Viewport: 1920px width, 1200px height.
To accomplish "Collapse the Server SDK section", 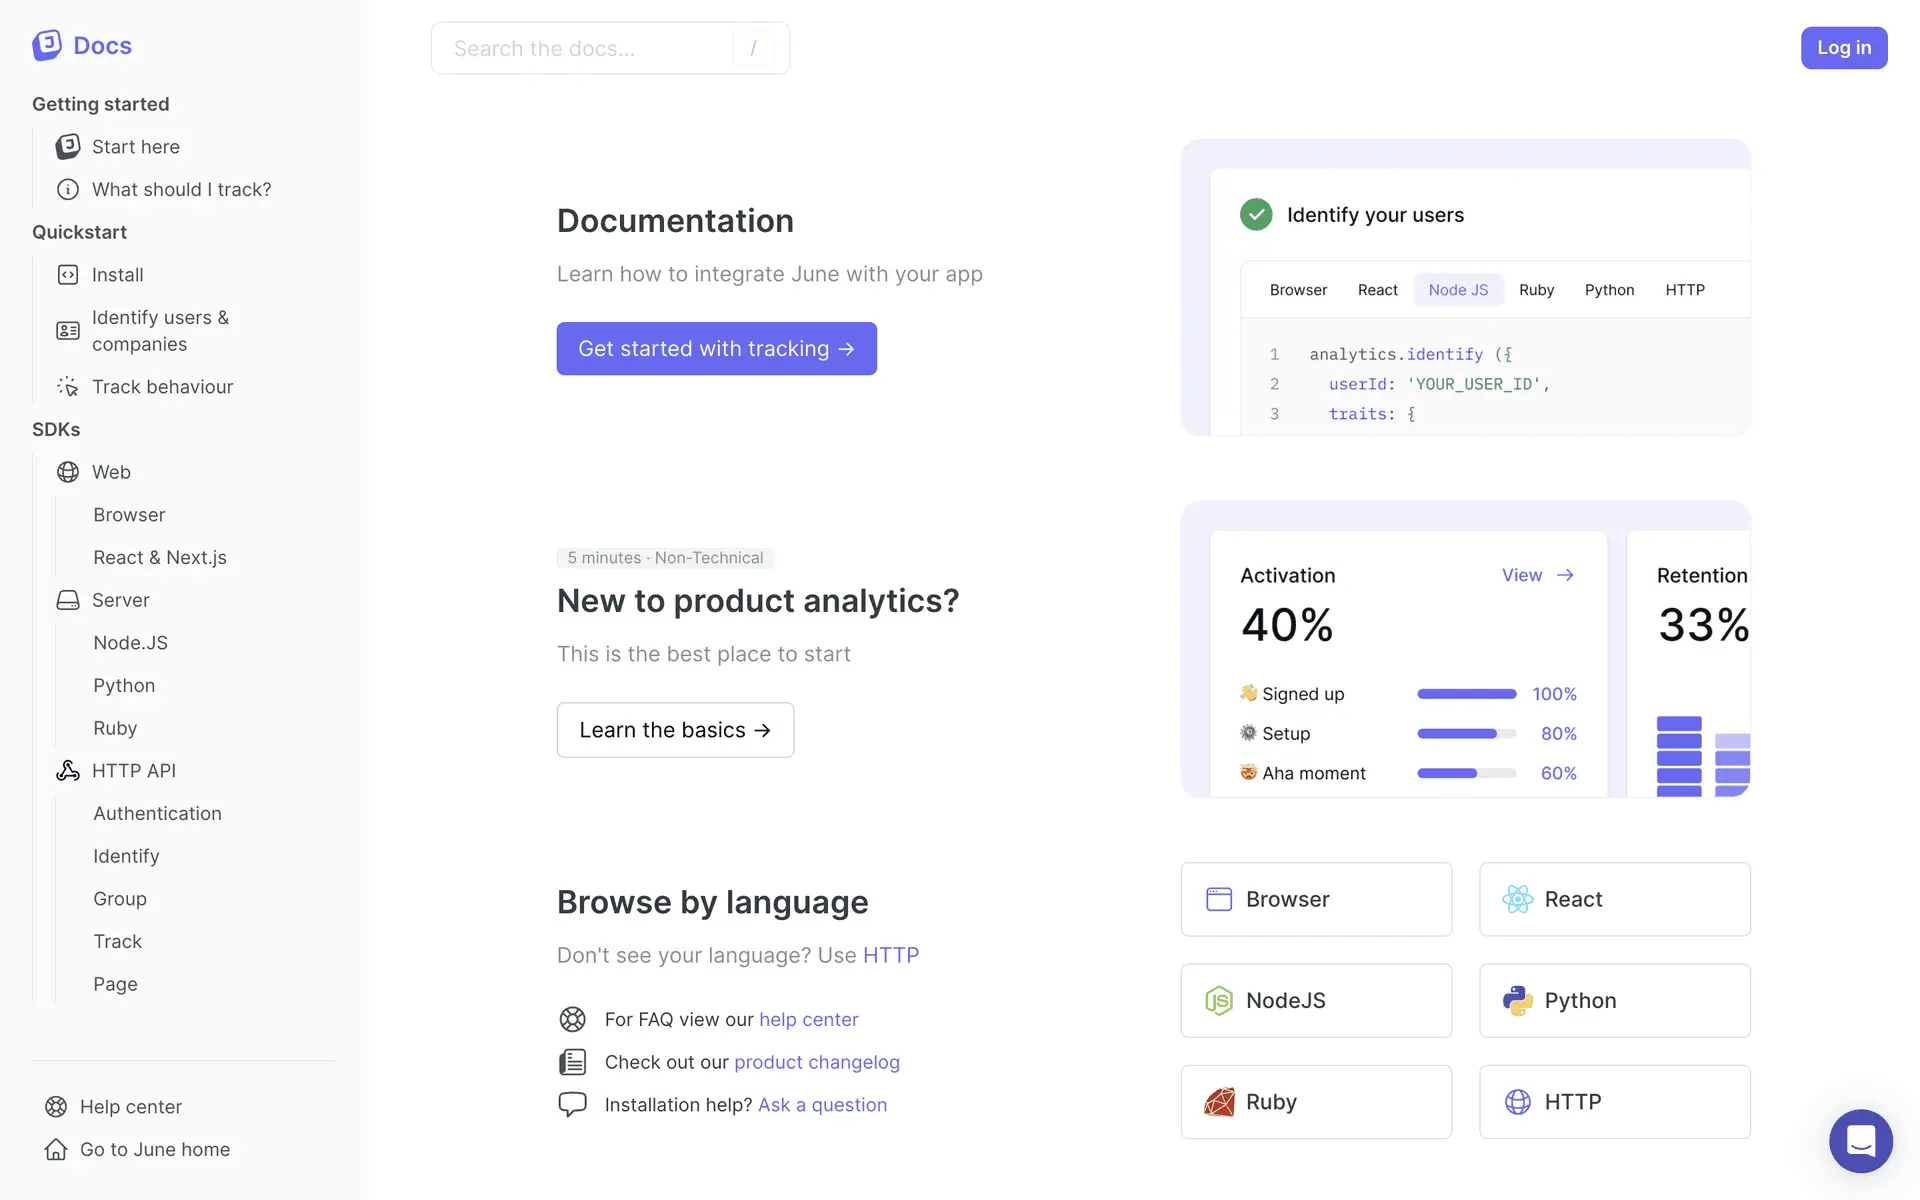I will 120,600.
